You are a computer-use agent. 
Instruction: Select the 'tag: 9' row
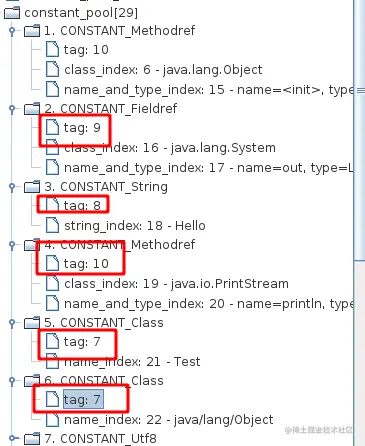tap(82, 128)
